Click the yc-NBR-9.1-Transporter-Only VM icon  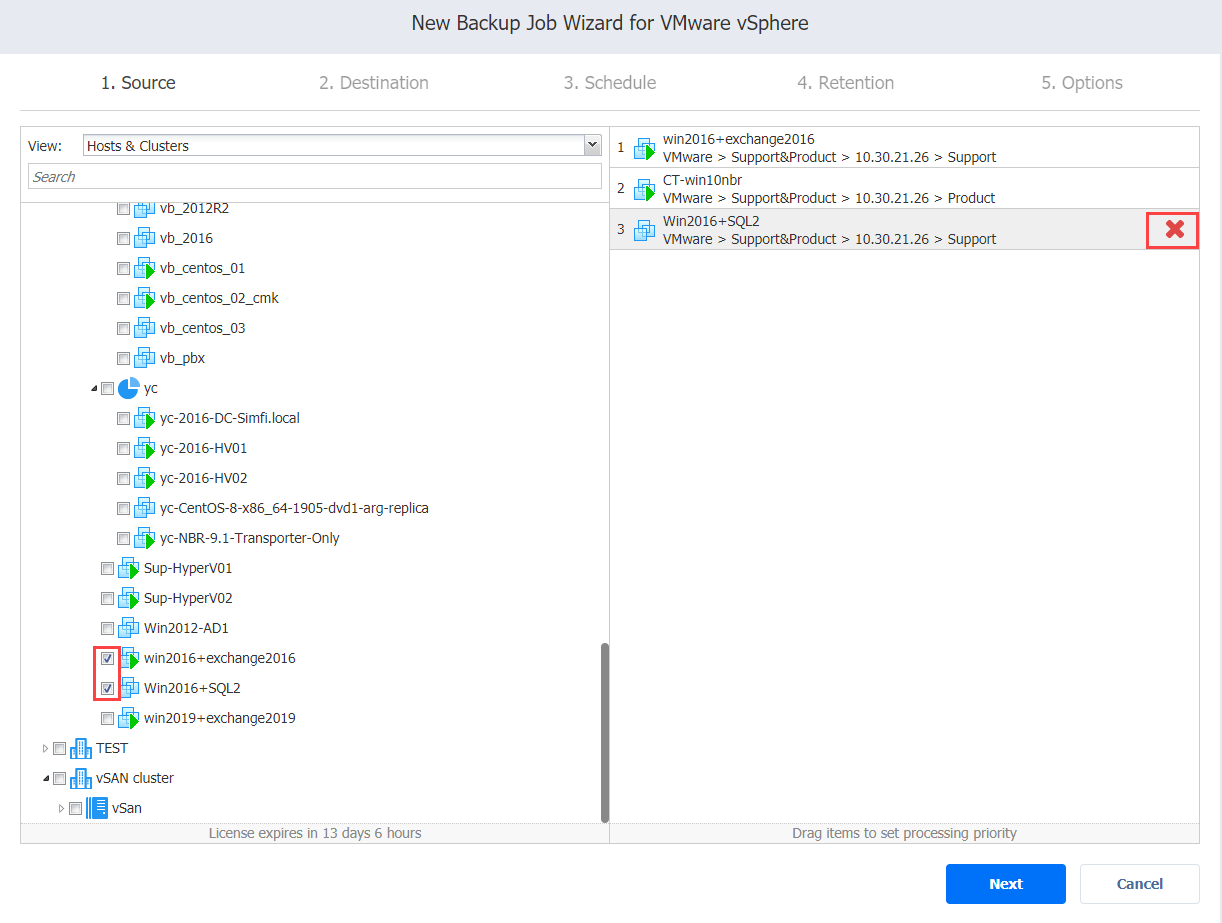[144, 538]
